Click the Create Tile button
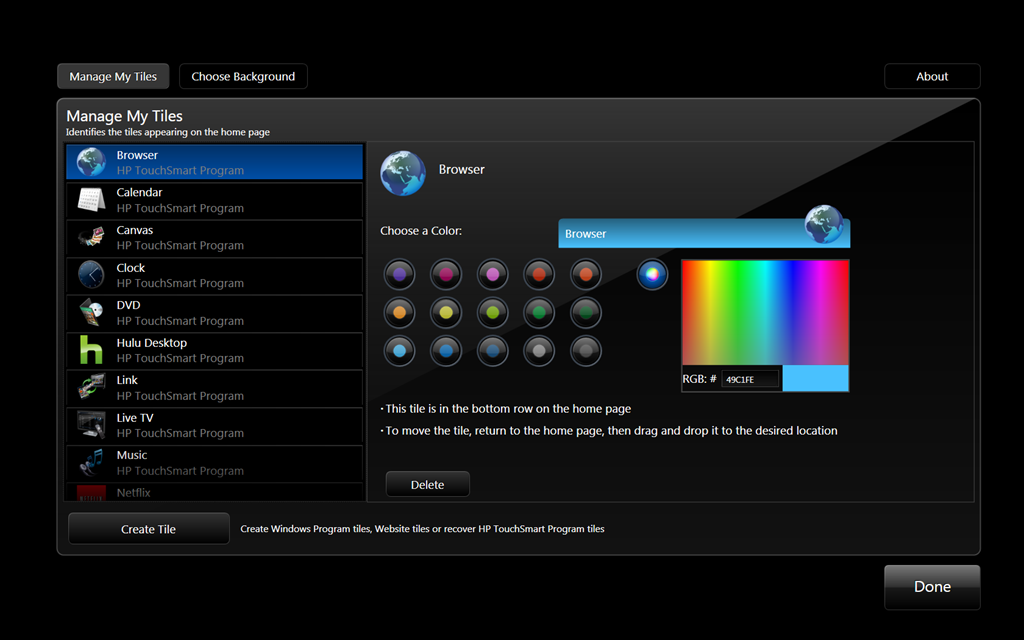 click(x=148, y=529)
